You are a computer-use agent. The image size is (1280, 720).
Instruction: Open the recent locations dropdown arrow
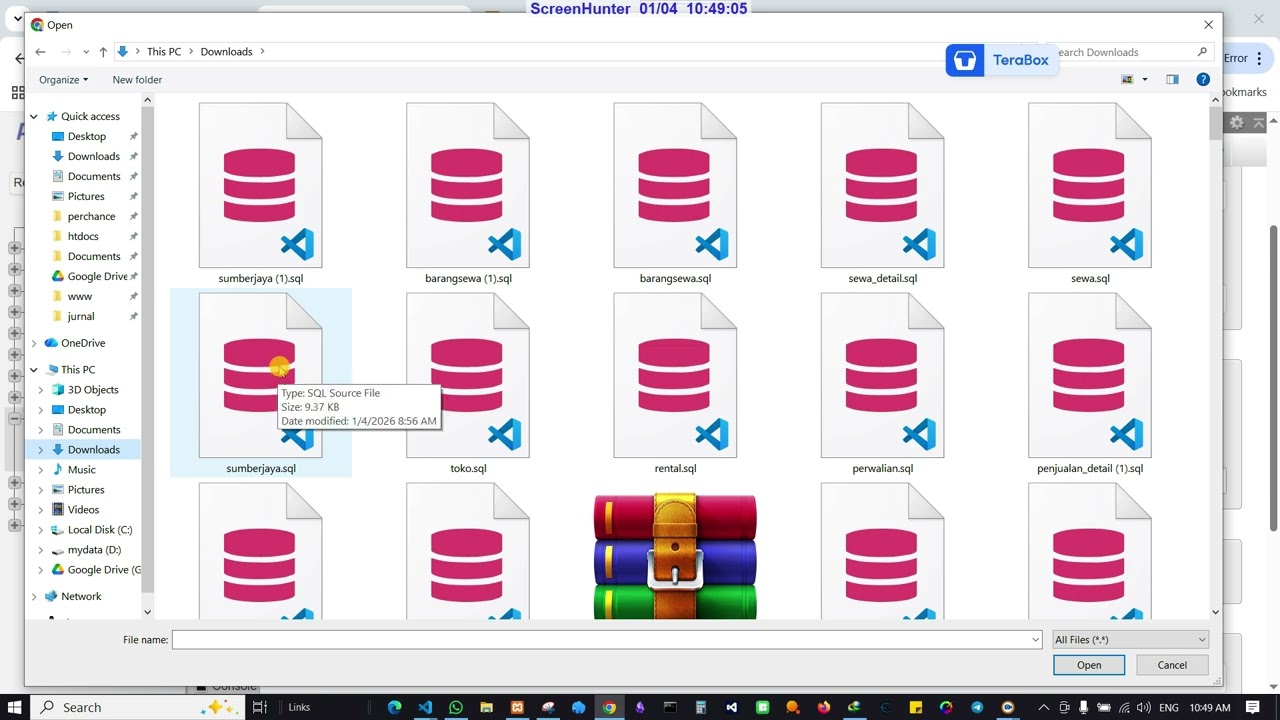pyautogui.click(x=86, y=52)
